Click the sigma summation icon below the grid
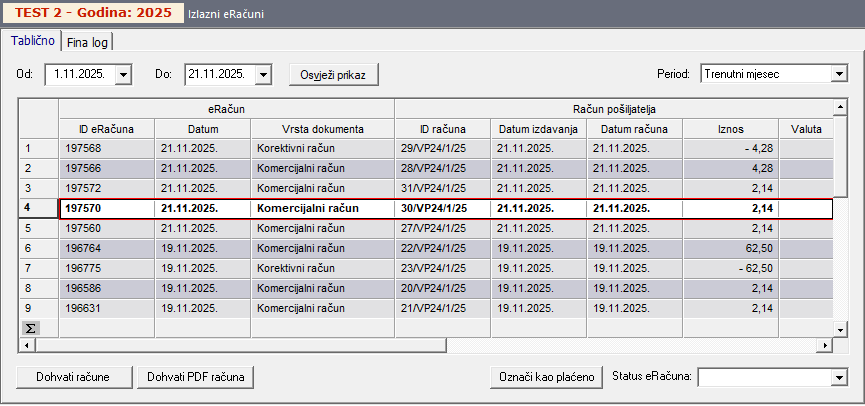The width and height of the screenshot is (865, 406). tap(29, 328)
